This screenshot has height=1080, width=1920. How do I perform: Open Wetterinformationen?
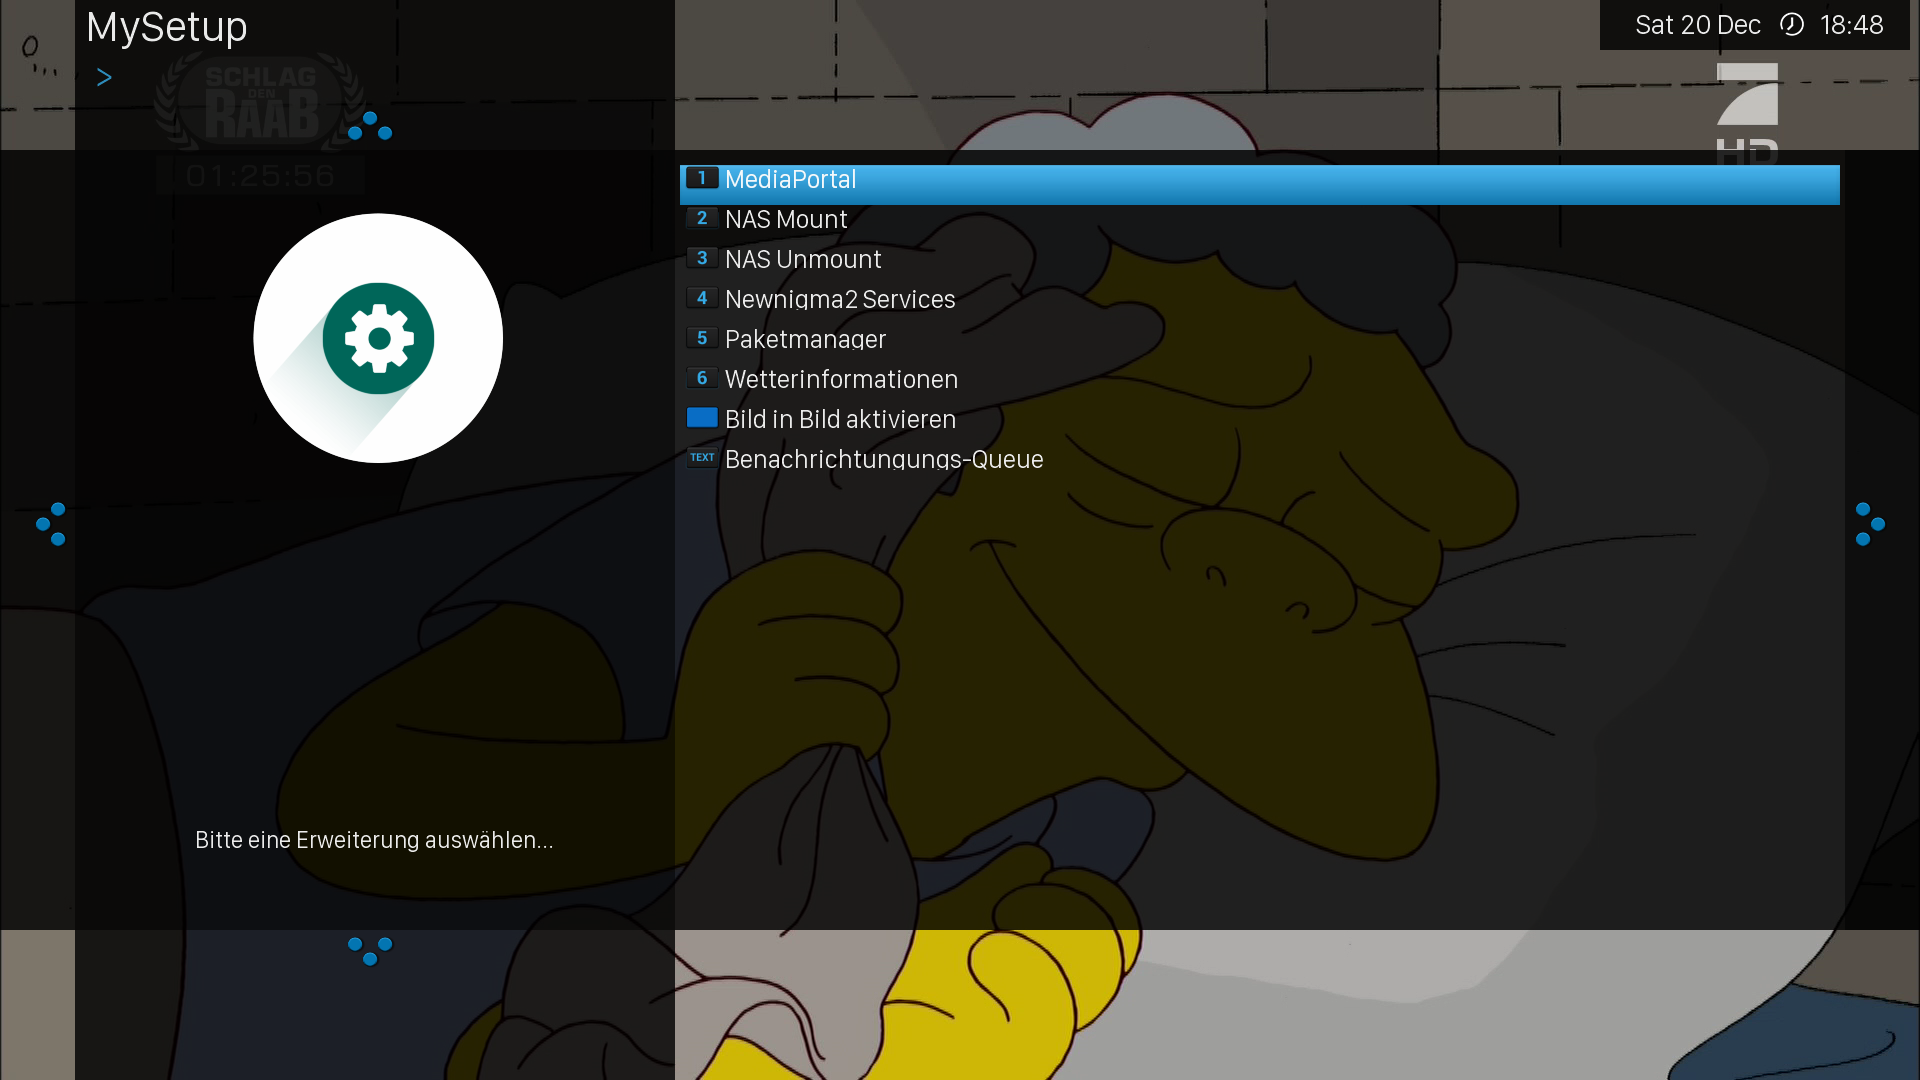pos(840,380)
